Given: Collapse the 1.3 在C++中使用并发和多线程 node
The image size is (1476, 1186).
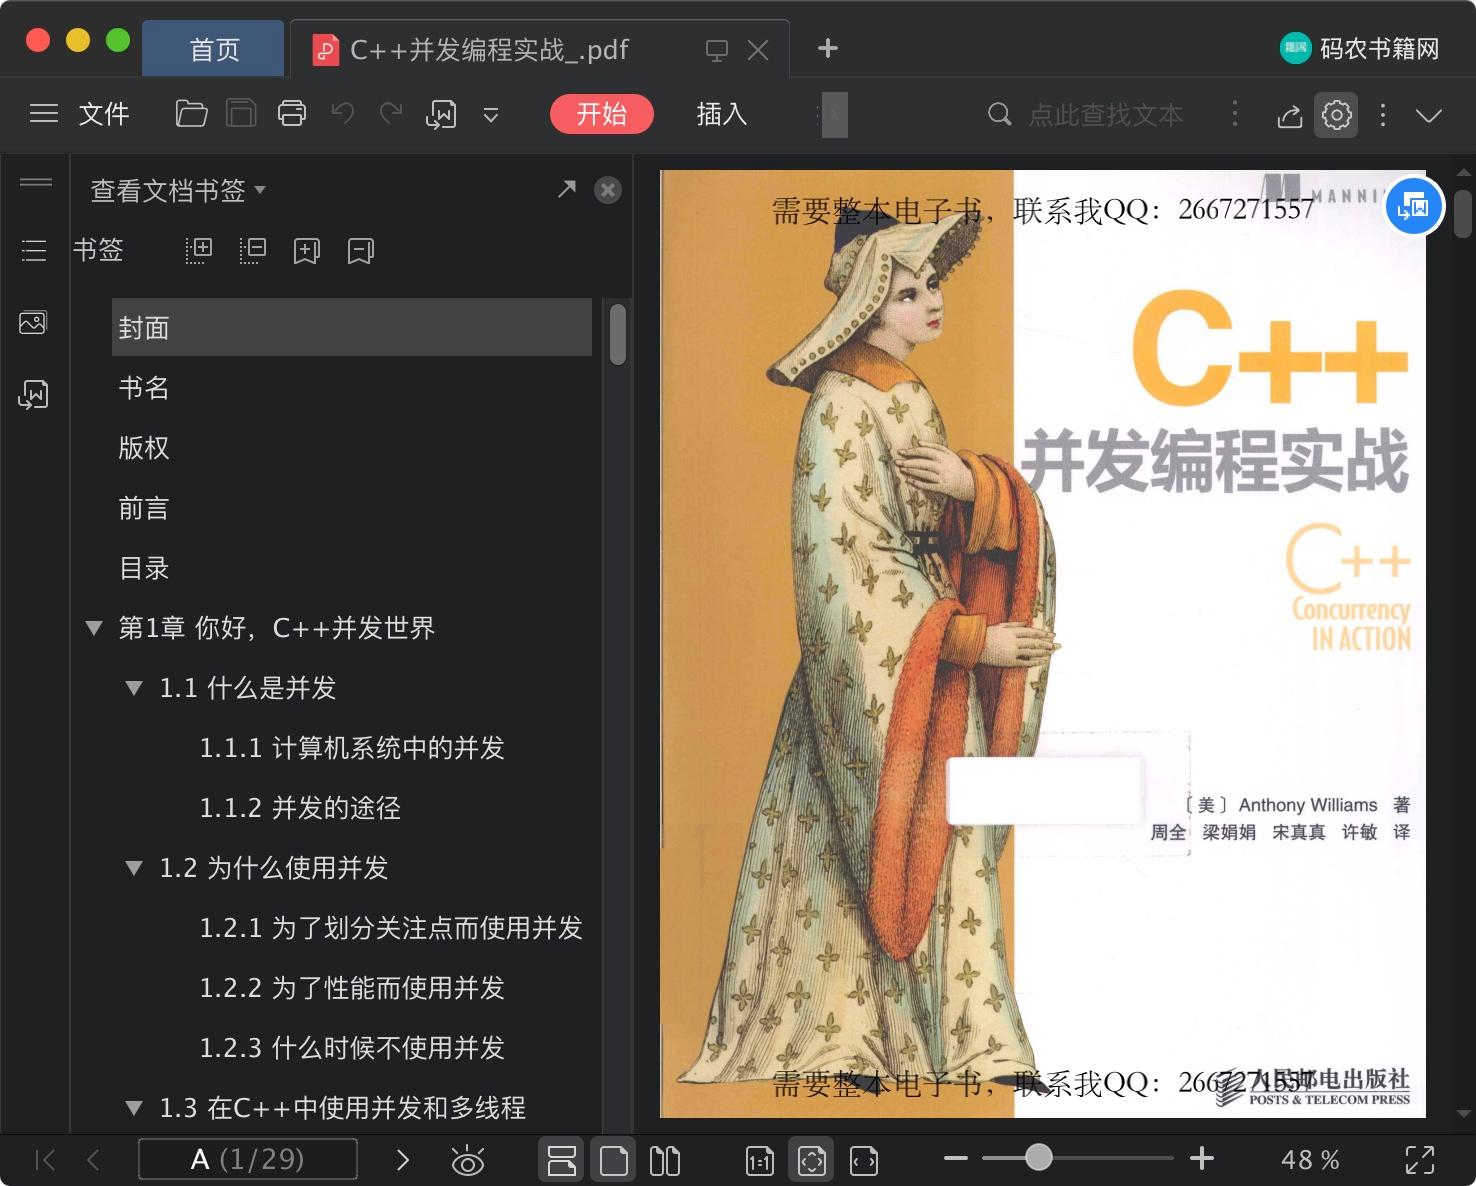Looking at the screenshot, I should (134, 1108).
